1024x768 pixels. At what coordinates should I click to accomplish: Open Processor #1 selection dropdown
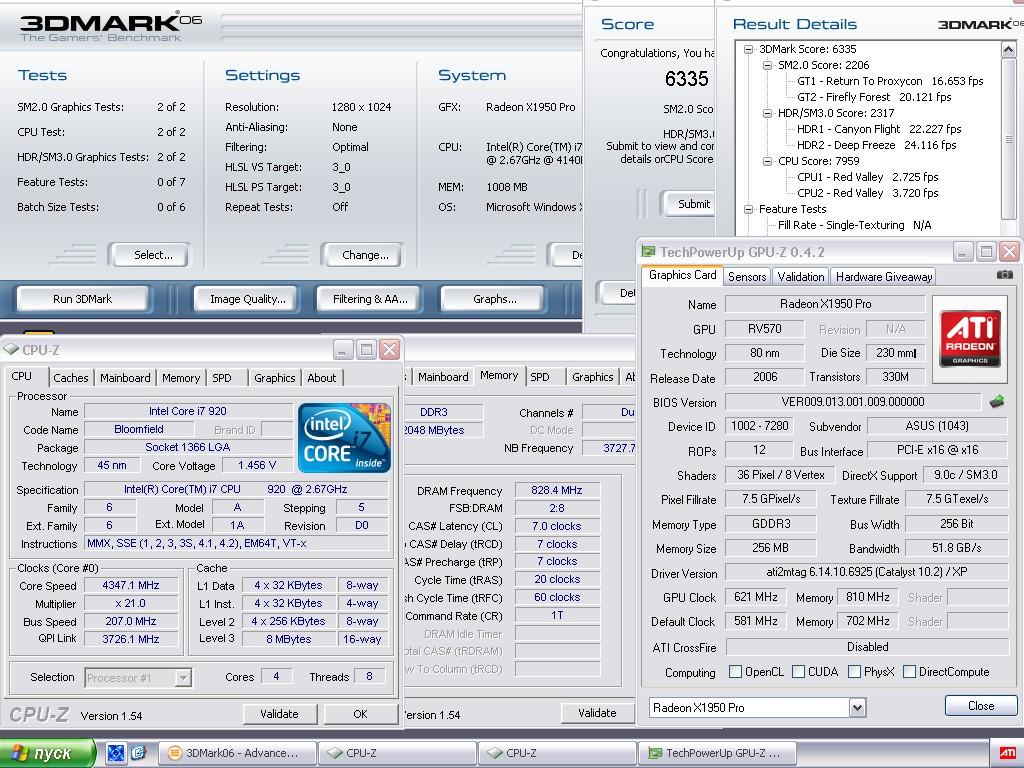click(x=184, y=677)
